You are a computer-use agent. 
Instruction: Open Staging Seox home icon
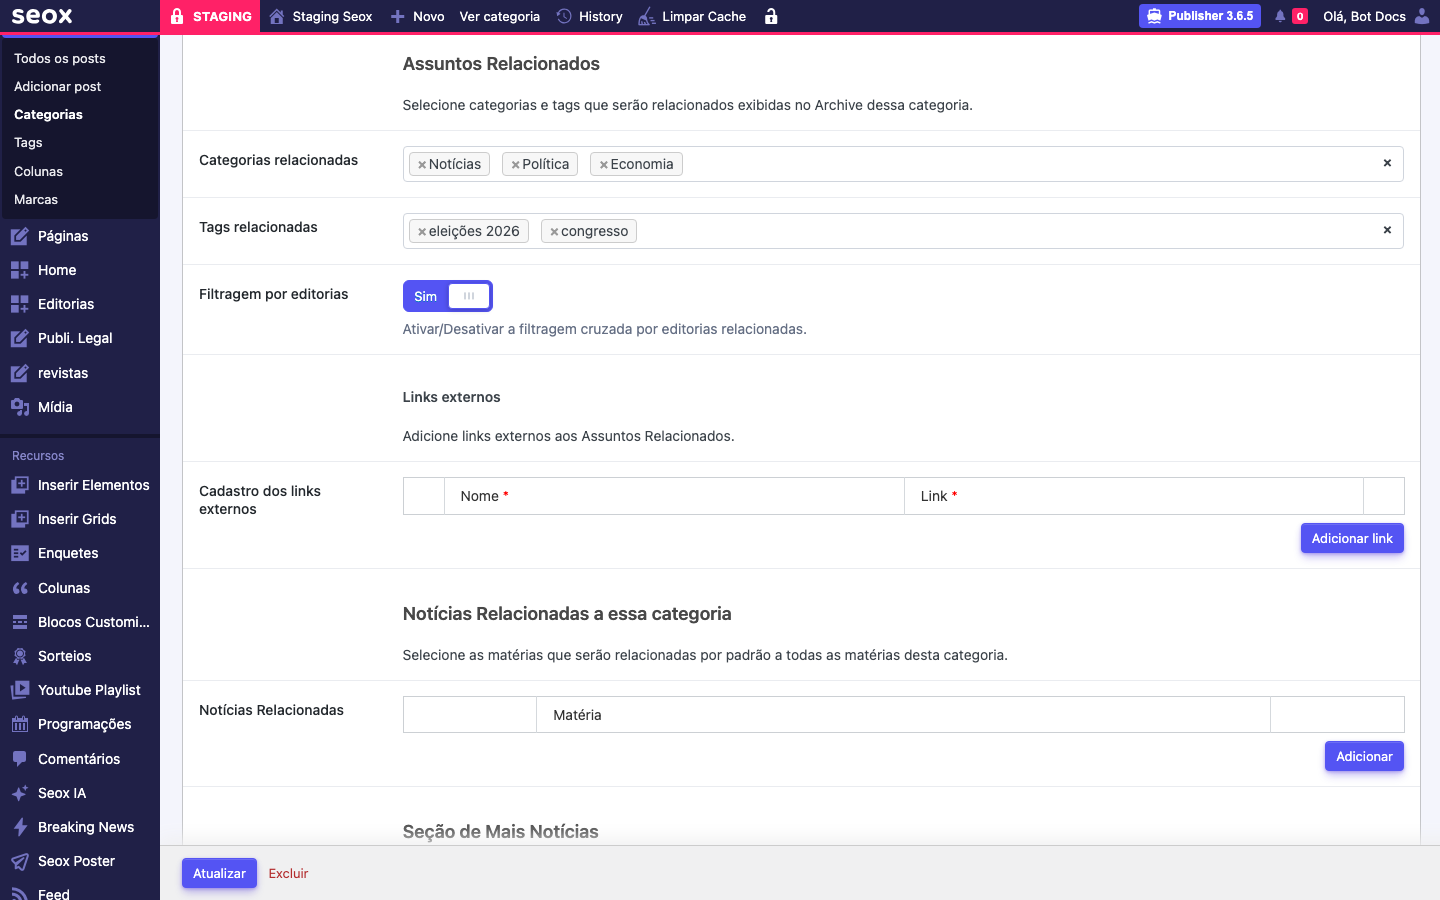(x=277, y=16)
